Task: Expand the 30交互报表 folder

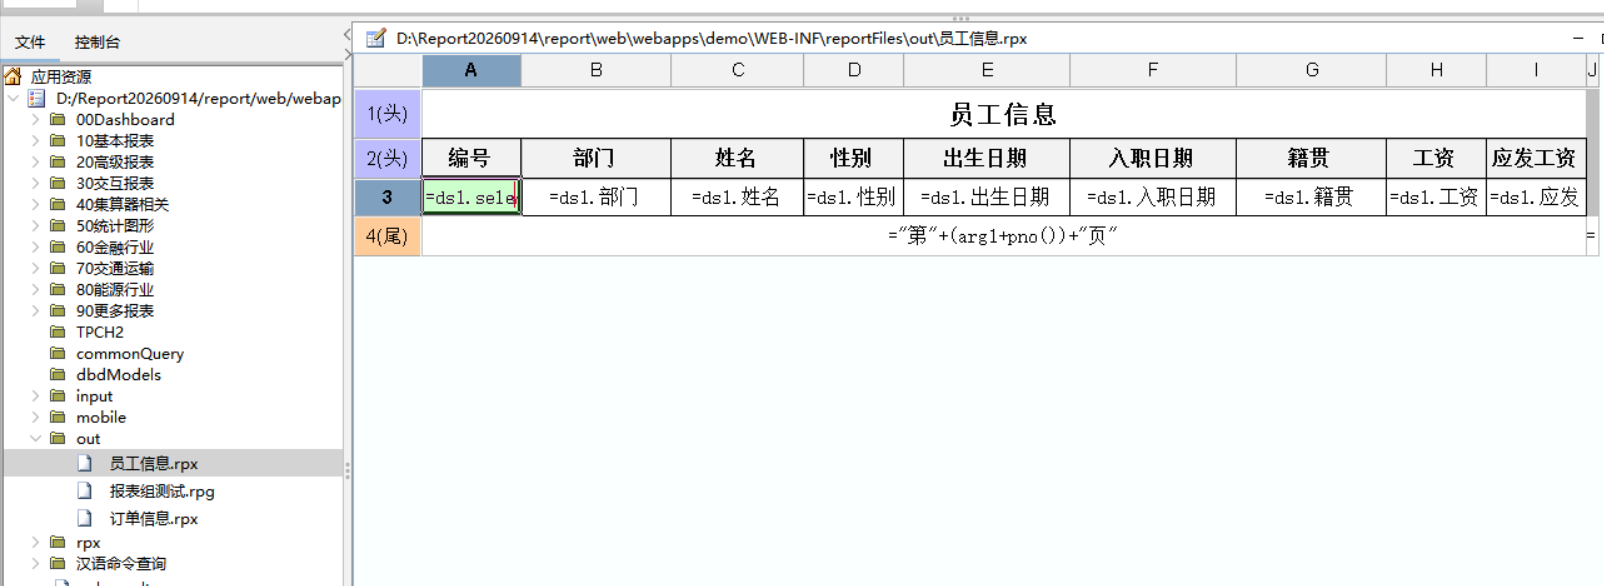Action: click(x=36, y=183)
